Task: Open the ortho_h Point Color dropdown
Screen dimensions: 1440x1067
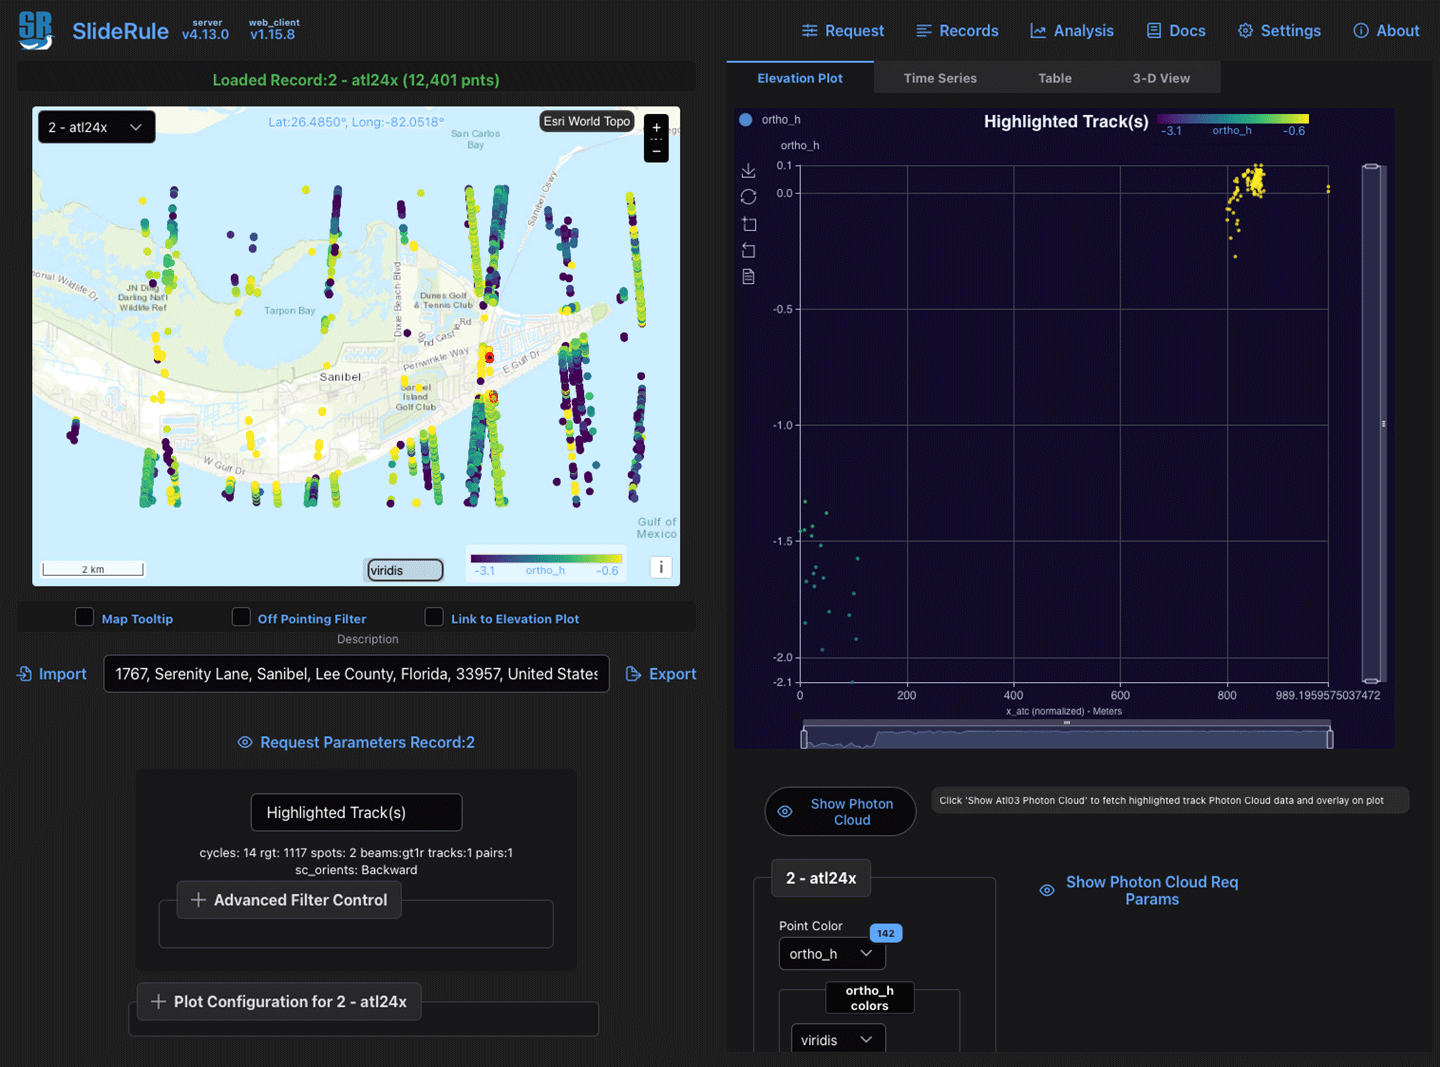Action: click(x=831, y=954)
